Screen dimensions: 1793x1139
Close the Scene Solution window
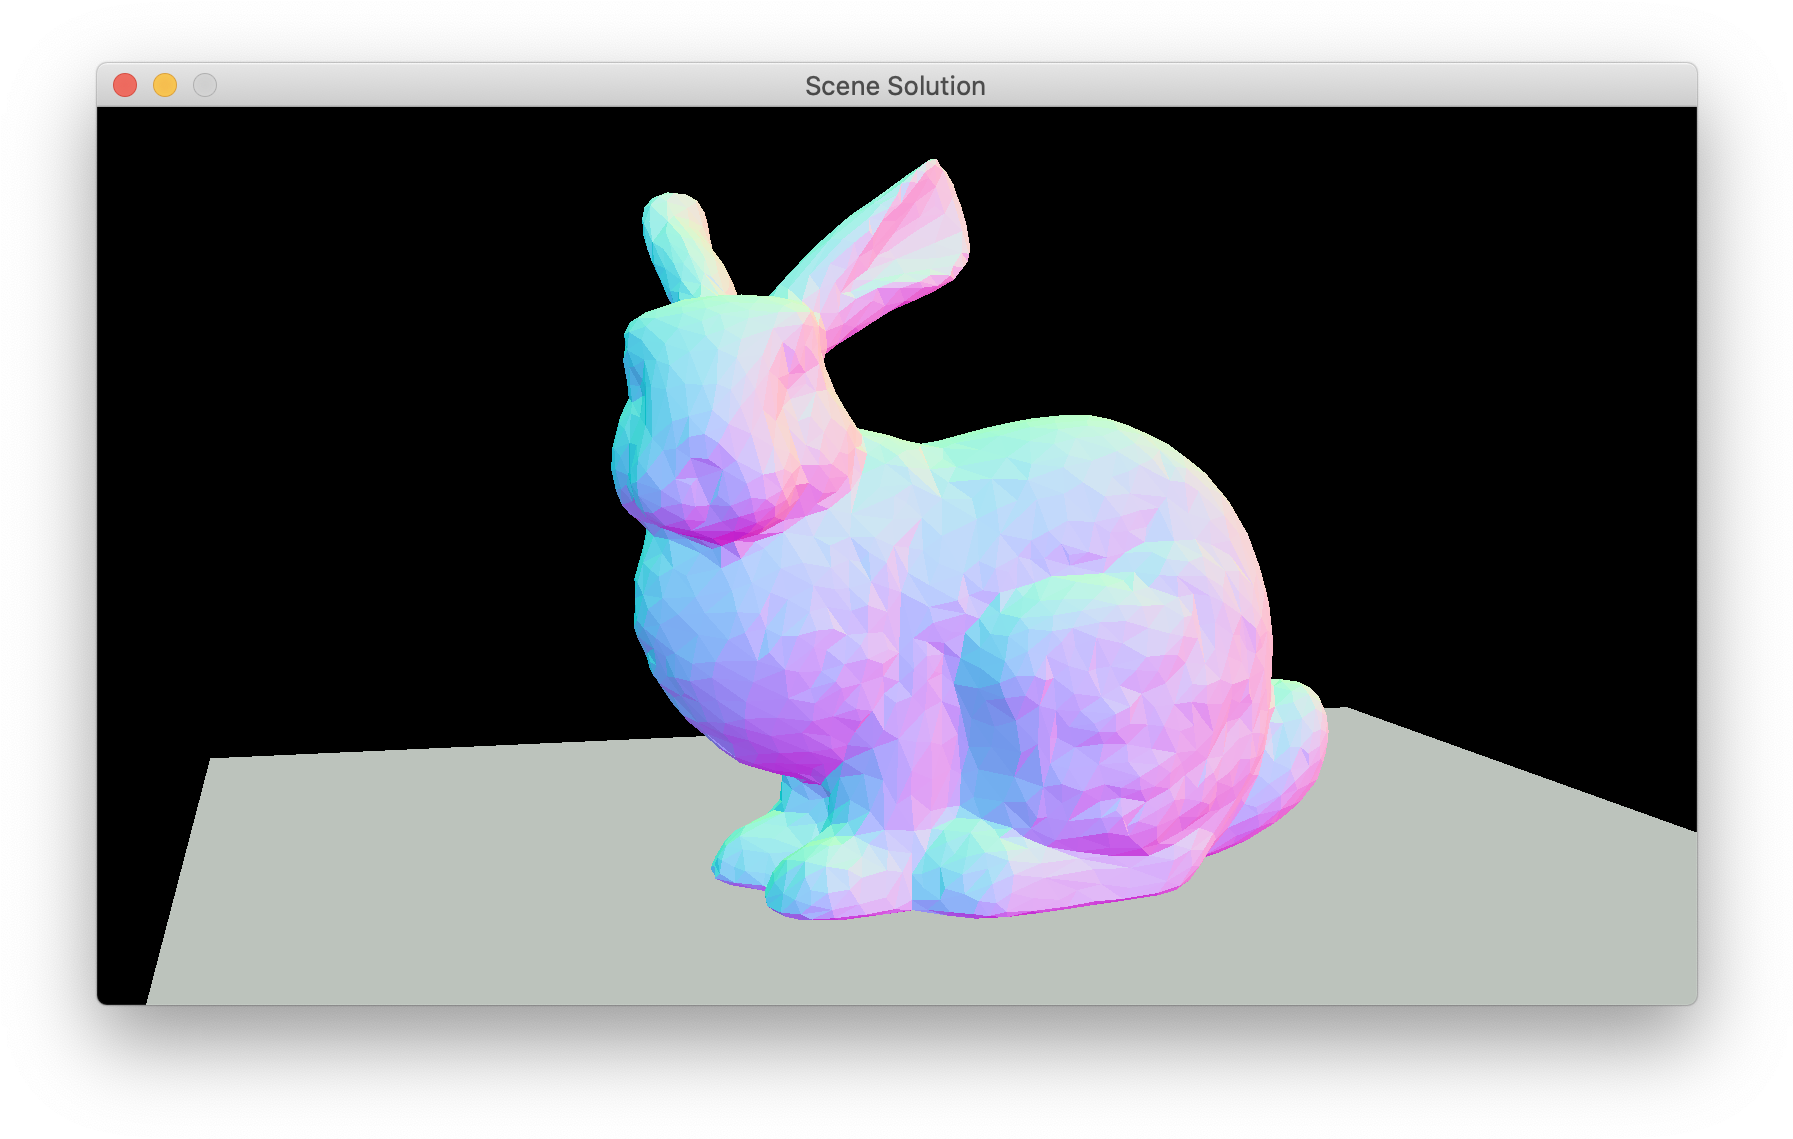point(124,85)
